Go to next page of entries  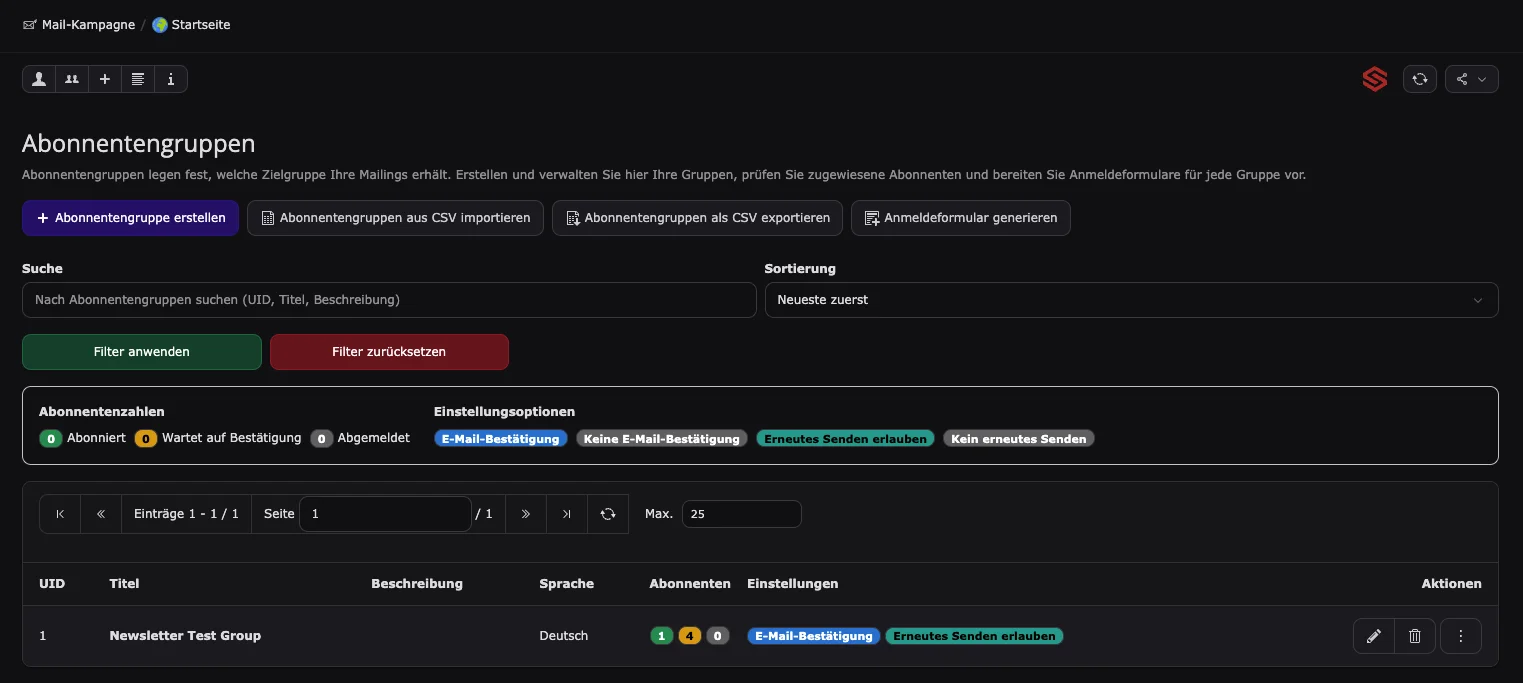pos(526,514)
